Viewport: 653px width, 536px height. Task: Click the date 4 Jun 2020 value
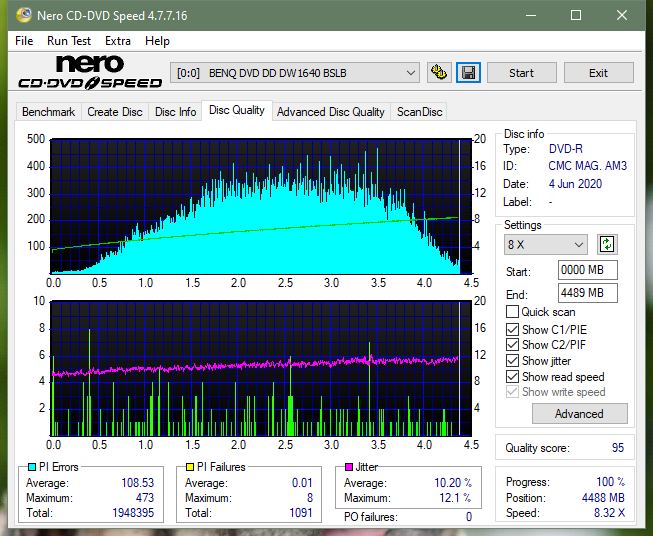coord(575,184)
